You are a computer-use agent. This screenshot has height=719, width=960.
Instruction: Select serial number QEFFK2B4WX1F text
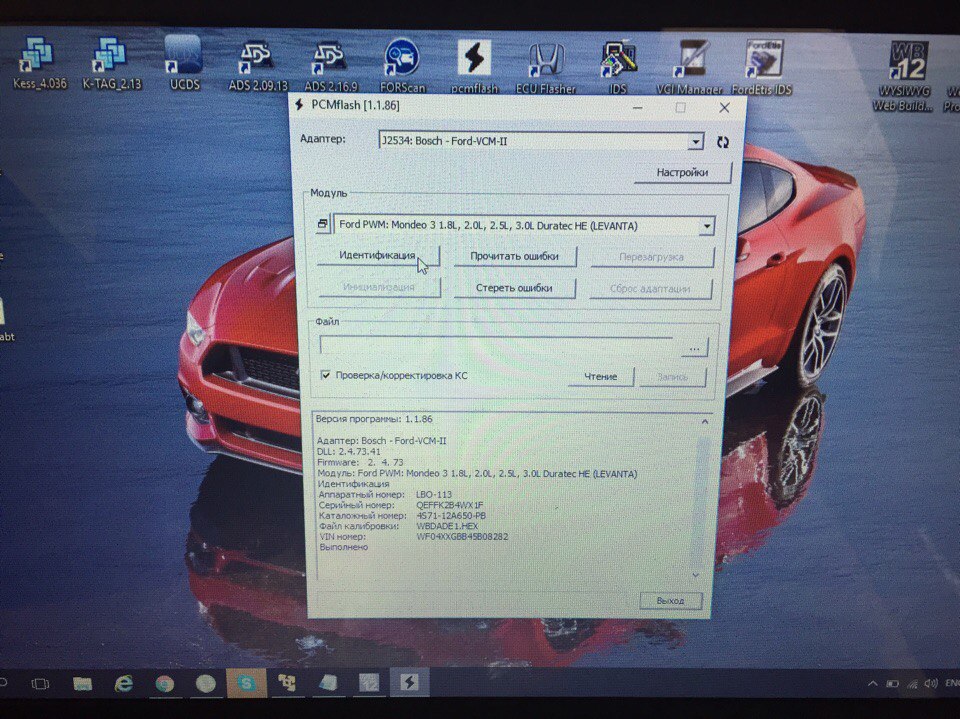pyautogui.click(x=449, y=505)
